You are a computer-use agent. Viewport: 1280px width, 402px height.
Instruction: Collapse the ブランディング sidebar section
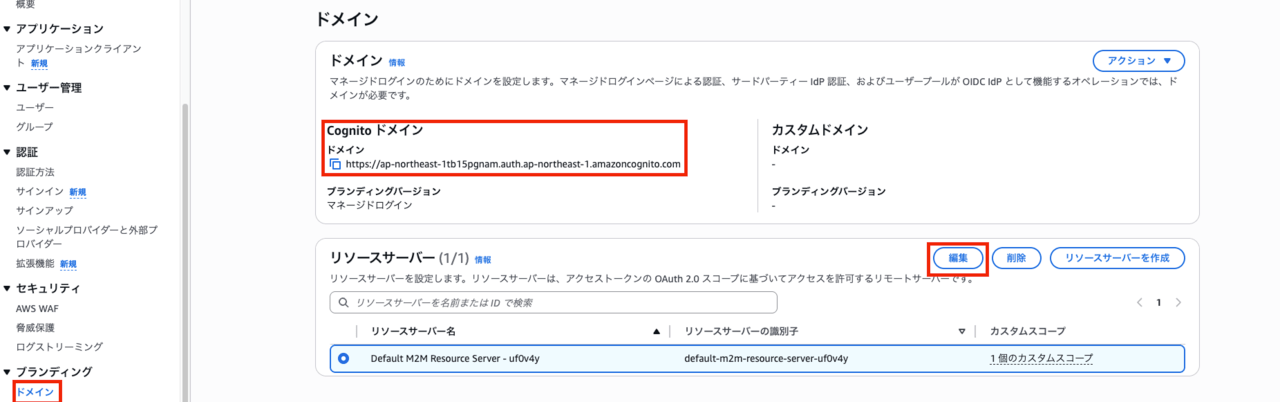[x=7, y=372]
